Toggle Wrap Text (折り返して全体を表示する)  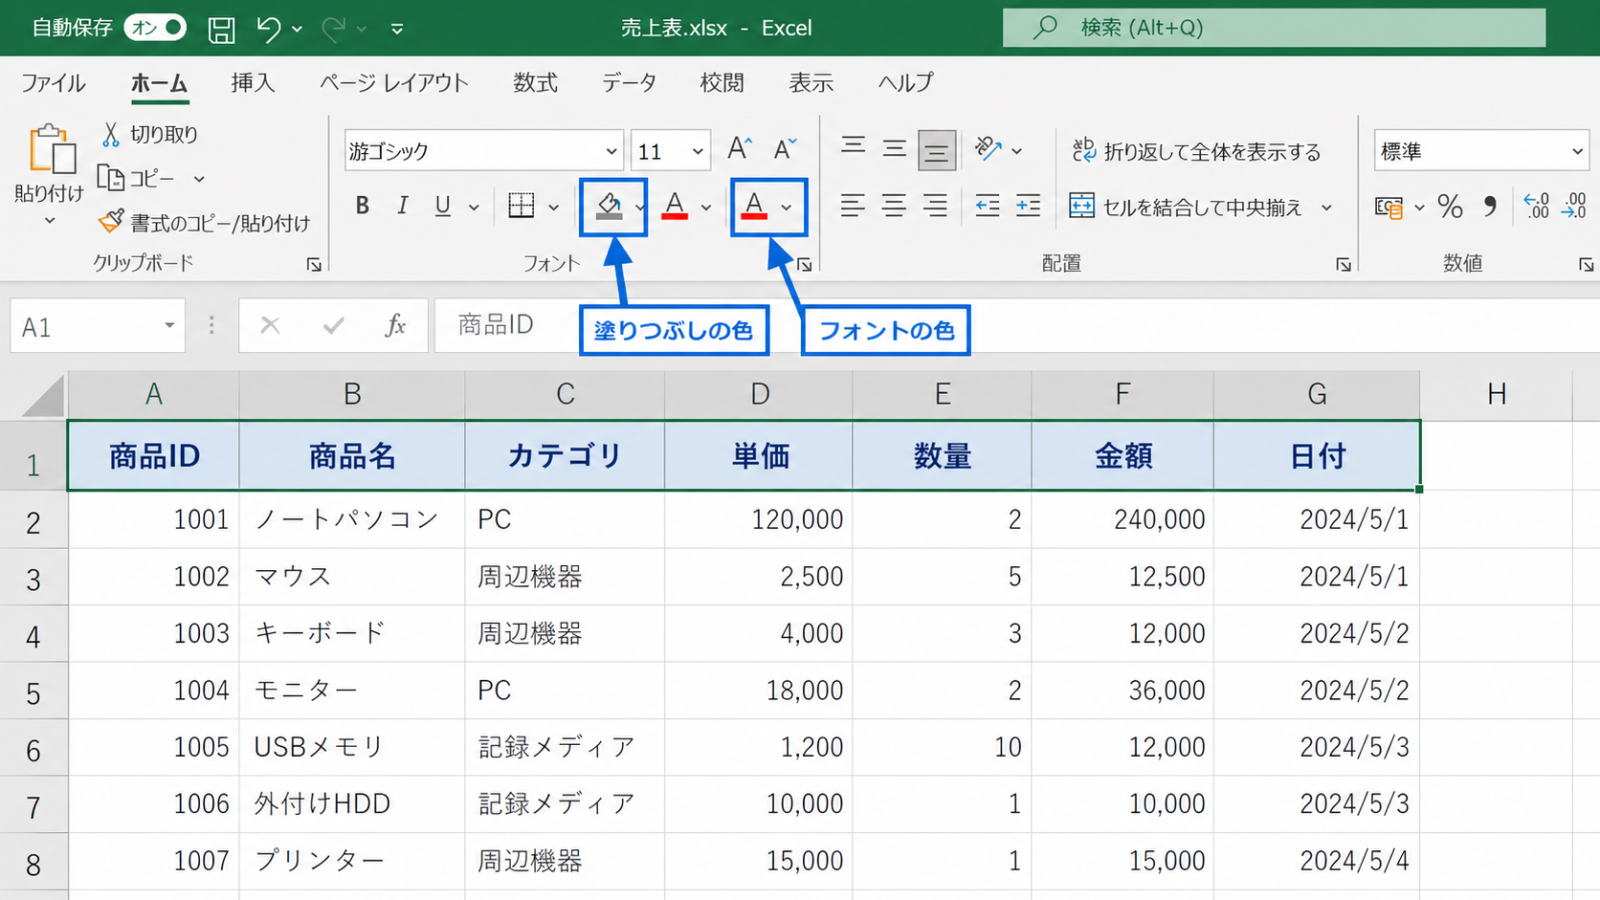(x=1196, y=151)
